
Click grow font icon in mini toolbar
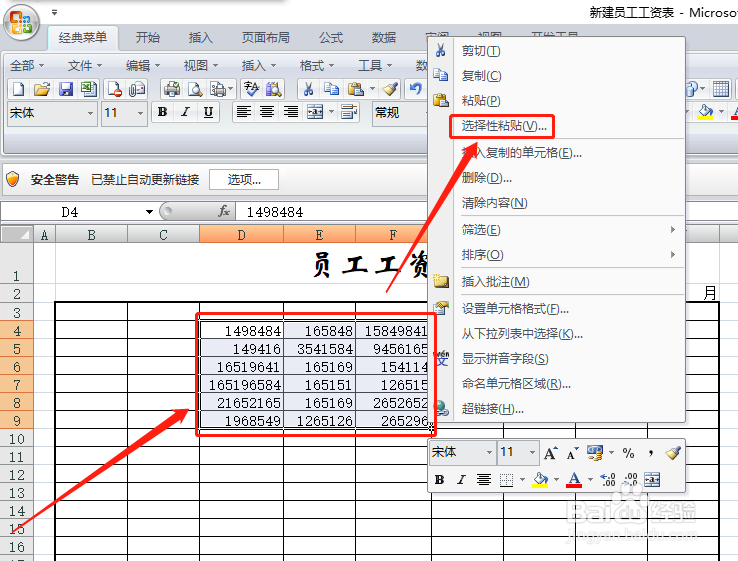tap(550, 453)
